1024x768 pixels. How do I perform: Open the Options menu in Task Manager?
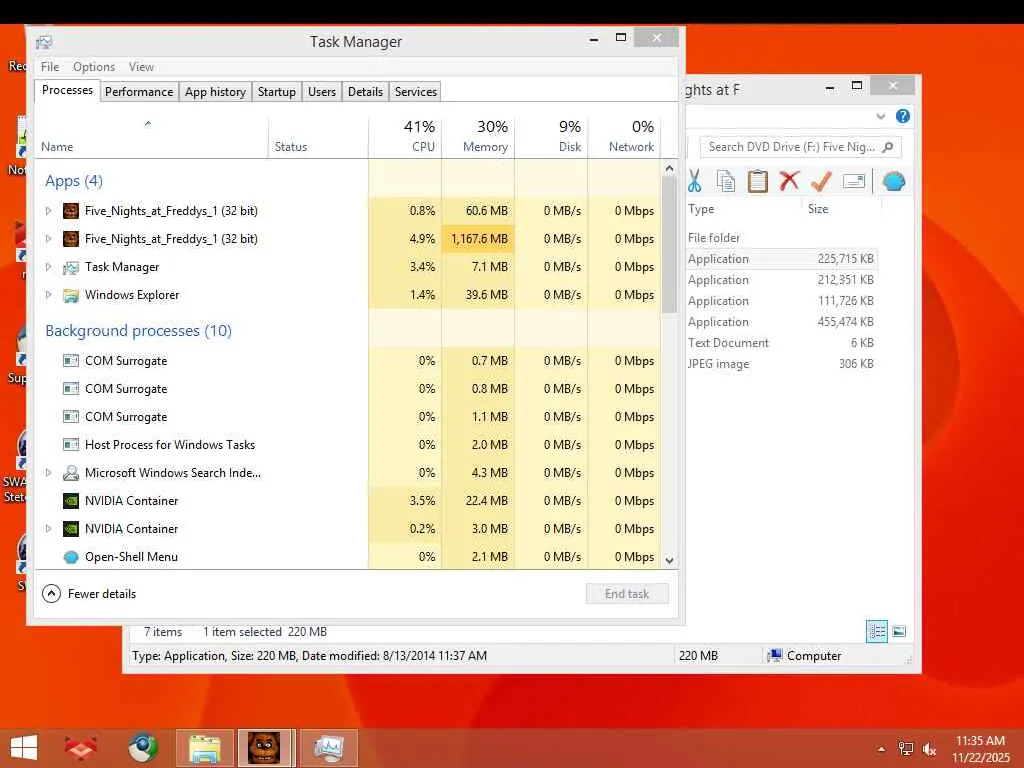coord(94,67)
